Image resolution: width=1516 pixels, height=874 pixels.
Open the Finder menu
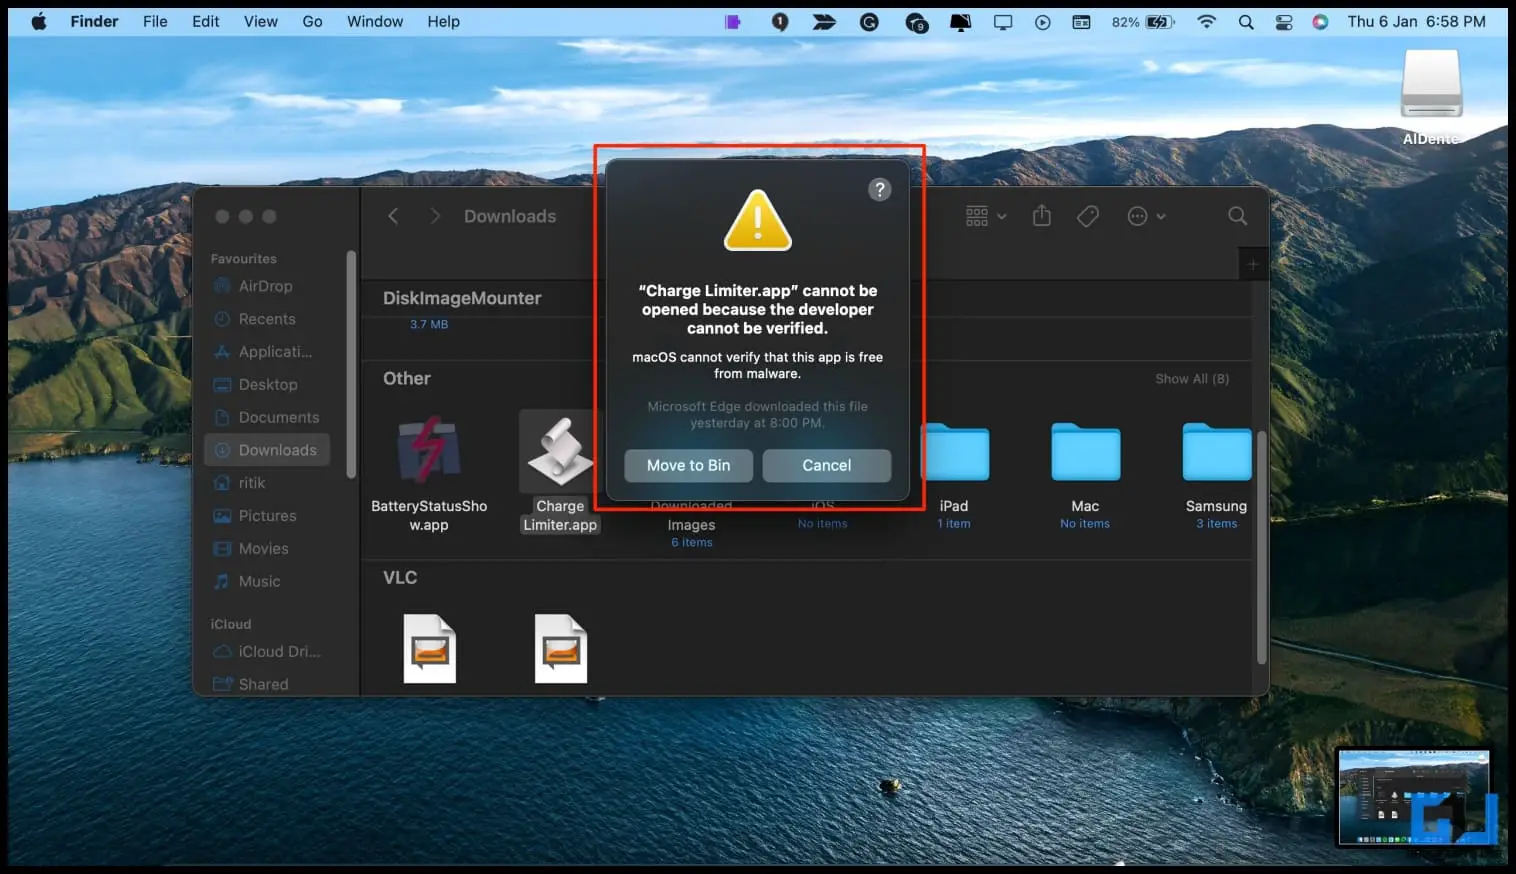click(94, 21)
